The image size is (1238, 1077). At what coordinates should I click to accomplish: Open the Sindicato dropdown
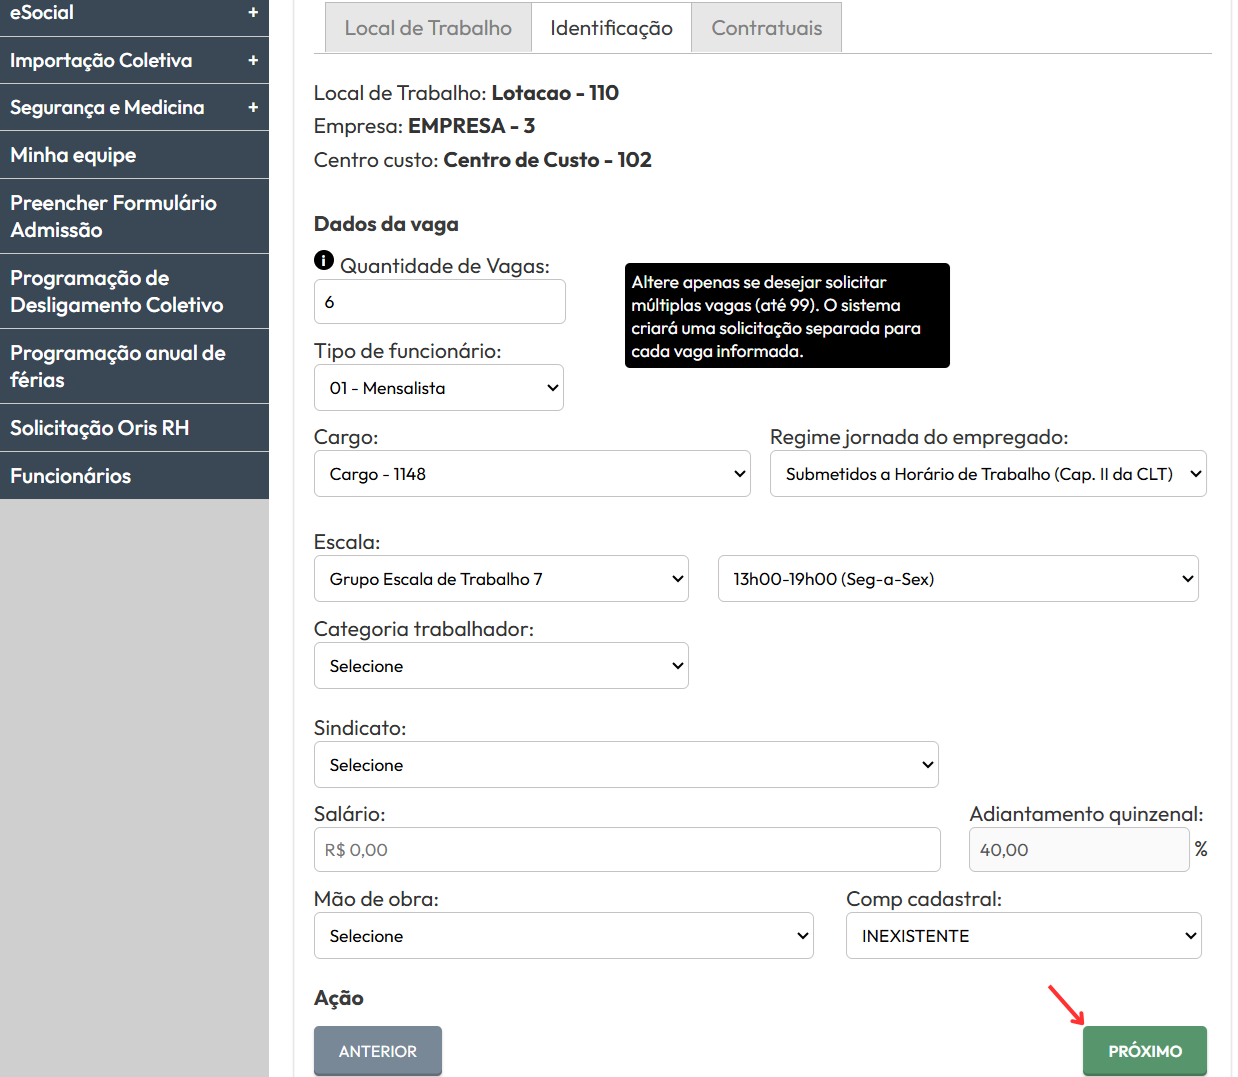point(626,765)
